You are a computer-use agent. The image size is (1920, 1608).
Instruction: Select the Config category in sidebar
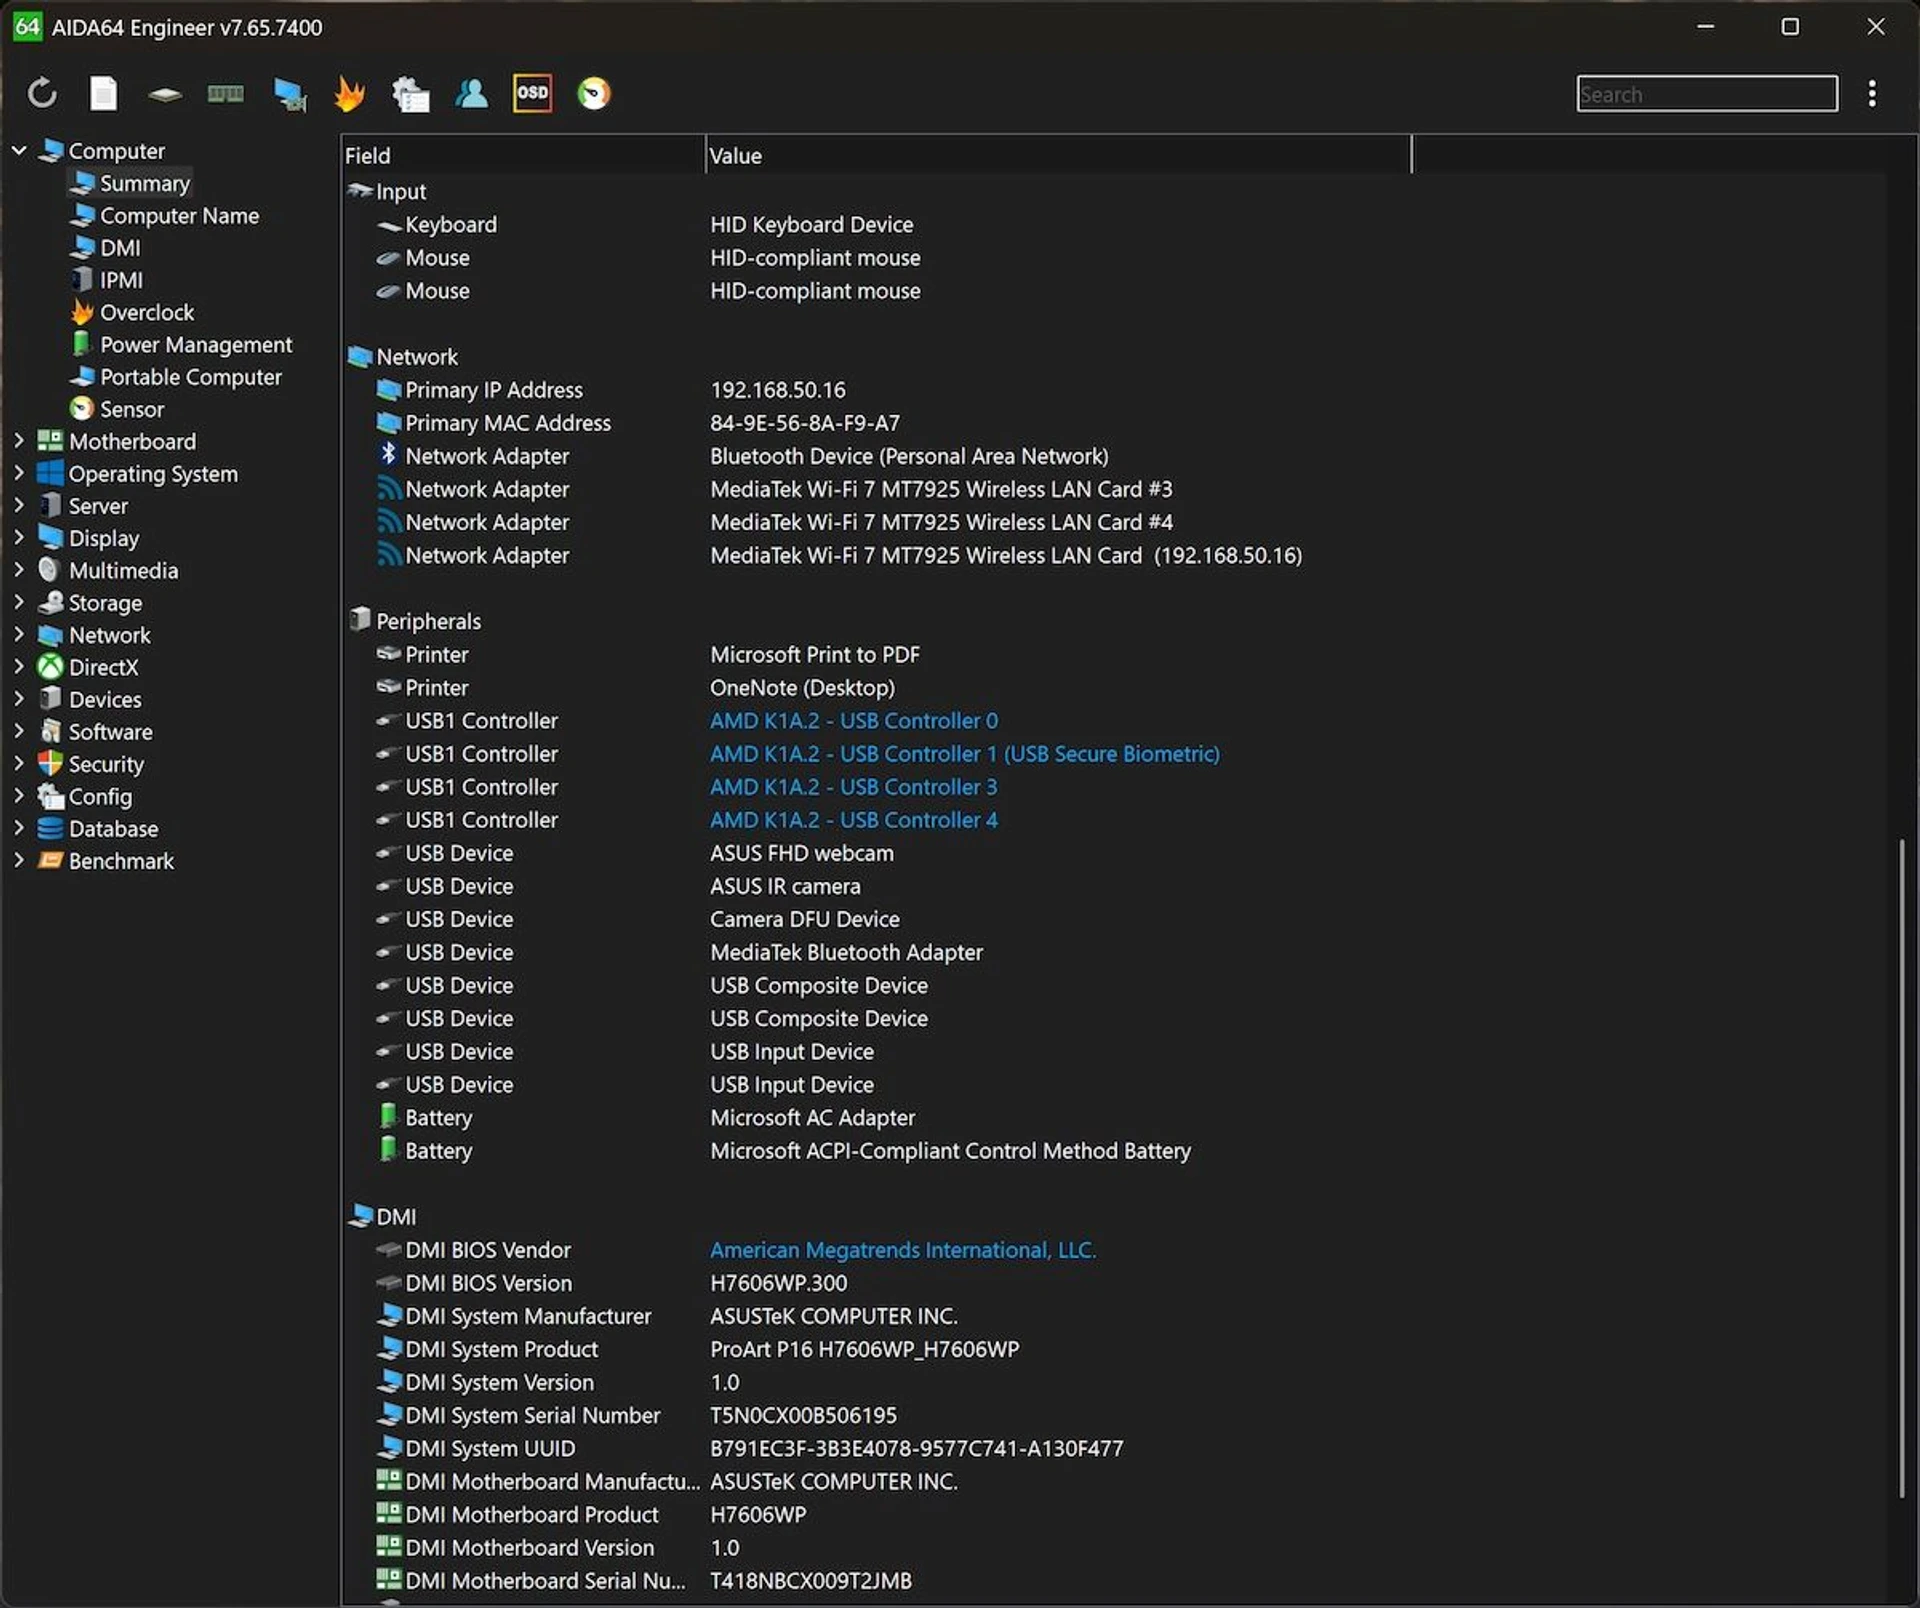coord(85,796)
